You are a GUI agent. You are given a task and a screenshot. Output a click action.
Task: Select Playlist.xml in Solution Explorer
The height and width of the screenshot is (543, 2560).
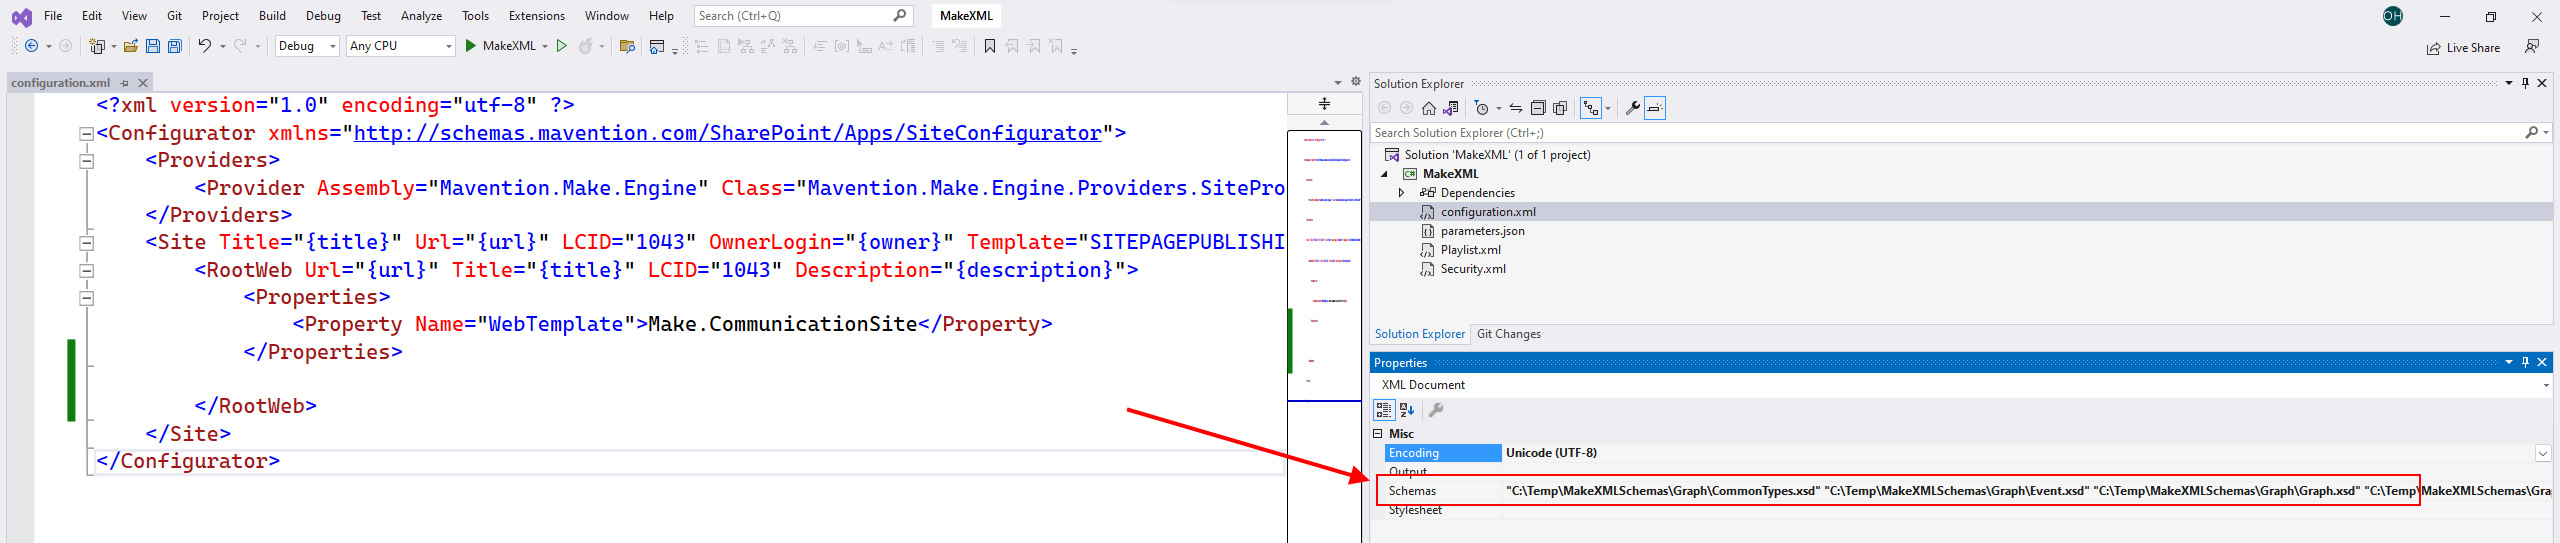tap(1470, 250)
